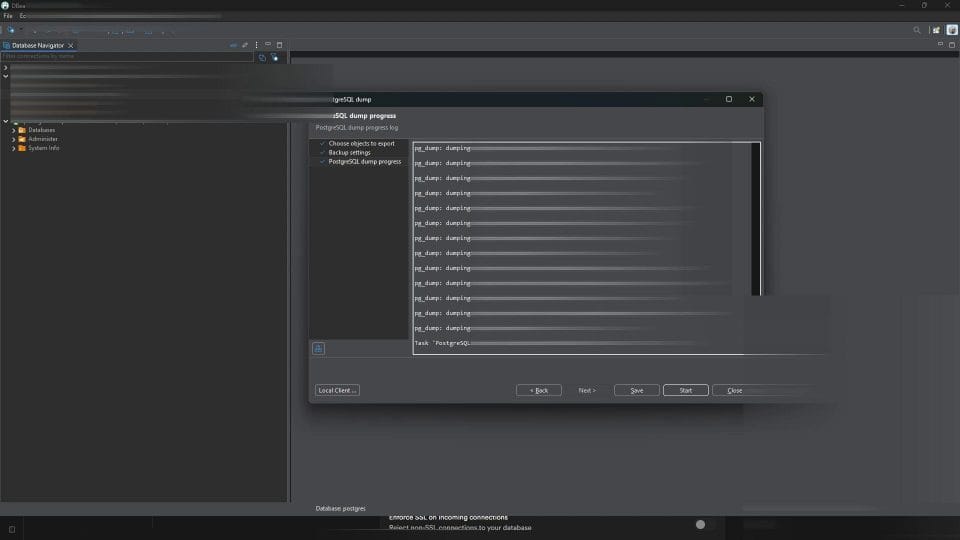Expand the Administer folder

13,140
